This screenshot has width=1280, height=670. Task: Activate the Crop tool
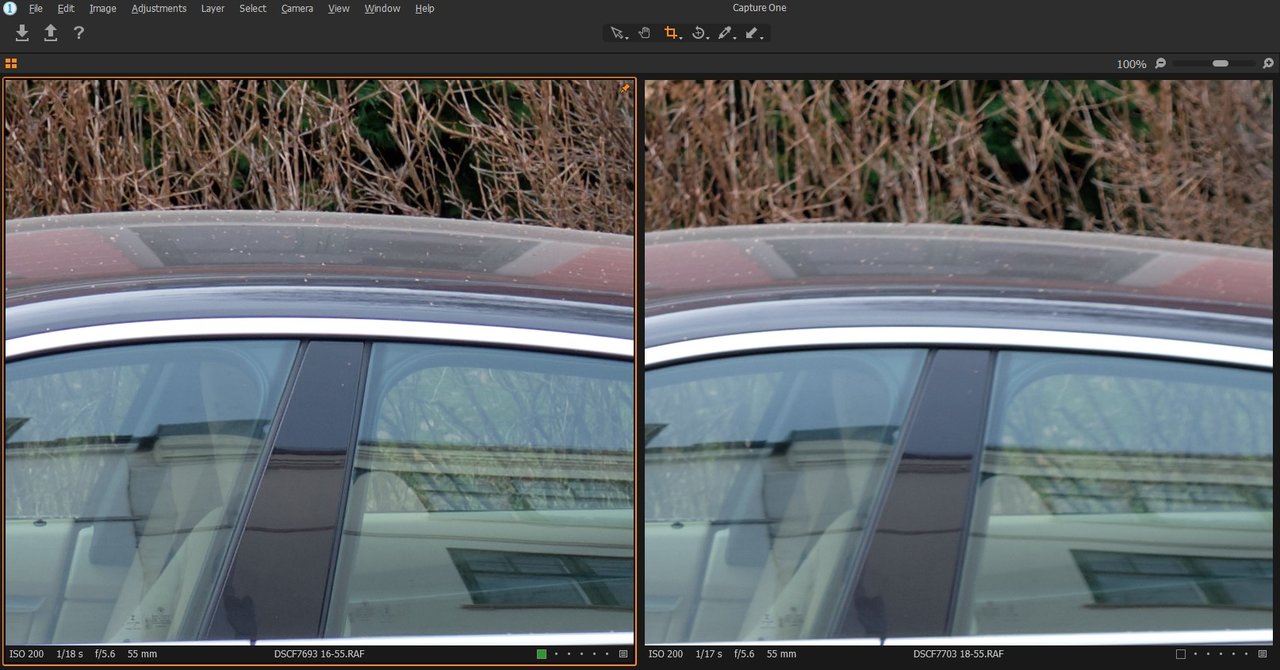pyautogui.click(x=672, y=33)
